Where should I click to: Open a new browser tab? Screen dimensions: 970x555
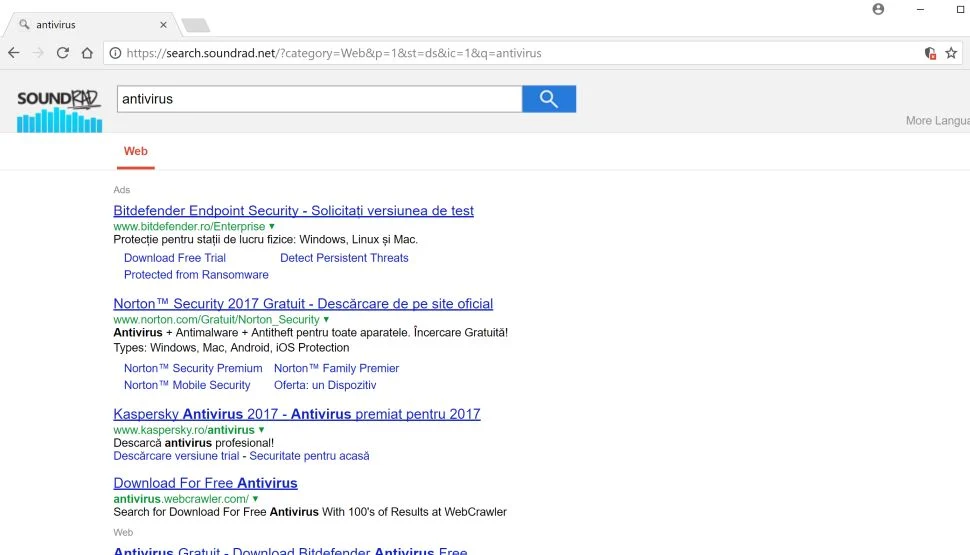[x=196, y=25]
